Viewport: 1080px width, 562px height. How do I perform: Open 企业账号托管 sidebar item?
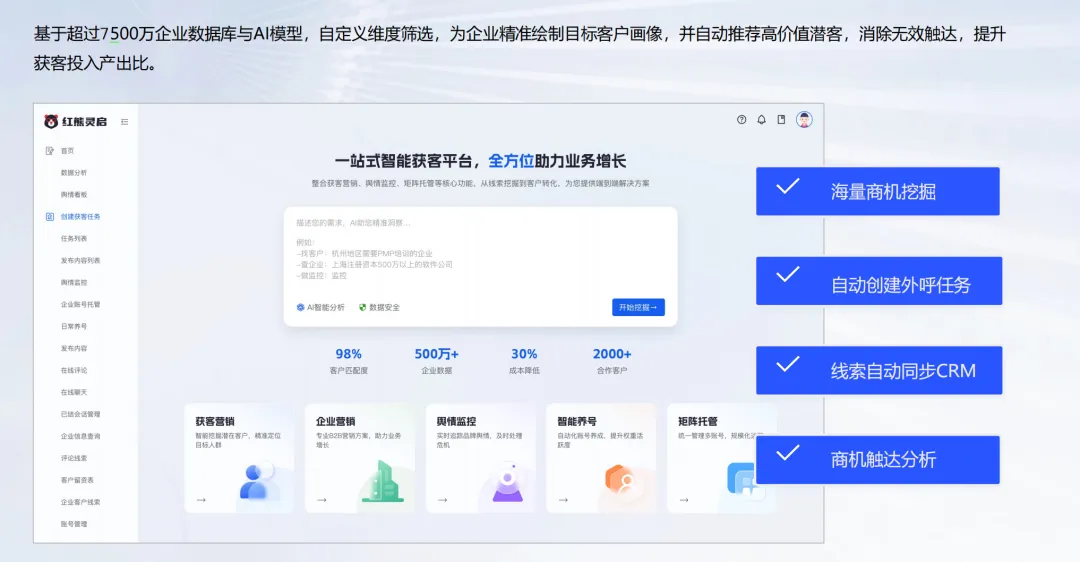[x=81, y=304]
